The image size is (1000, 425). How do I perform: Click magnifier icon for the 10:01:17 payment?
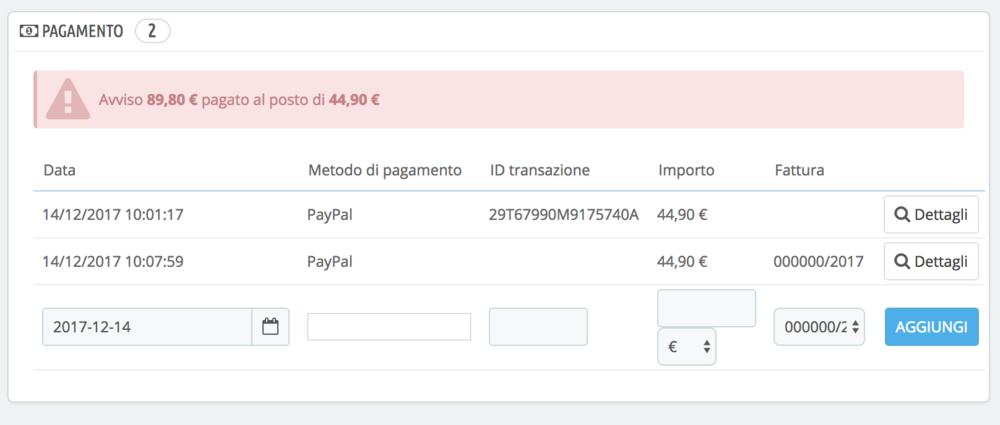pos(902,214)
